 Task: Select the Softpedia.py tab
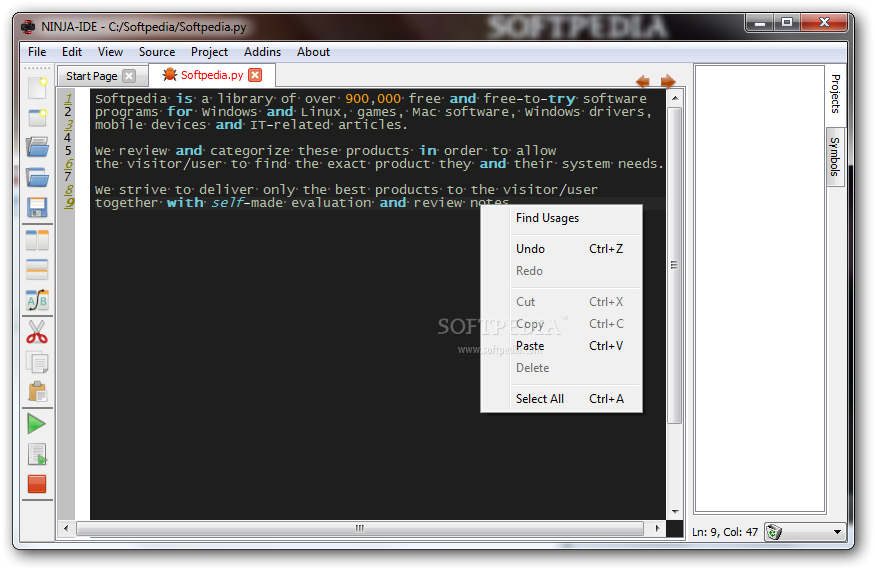point(212,75)
